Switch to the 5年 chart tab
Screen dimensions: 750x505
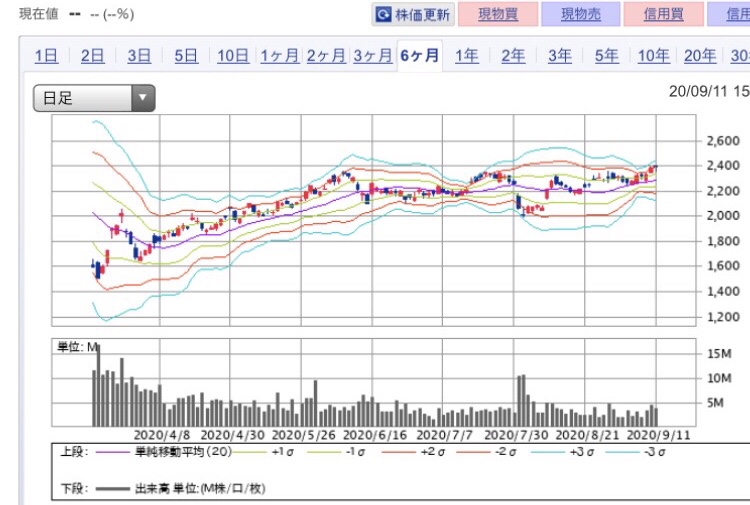(607, 56)
